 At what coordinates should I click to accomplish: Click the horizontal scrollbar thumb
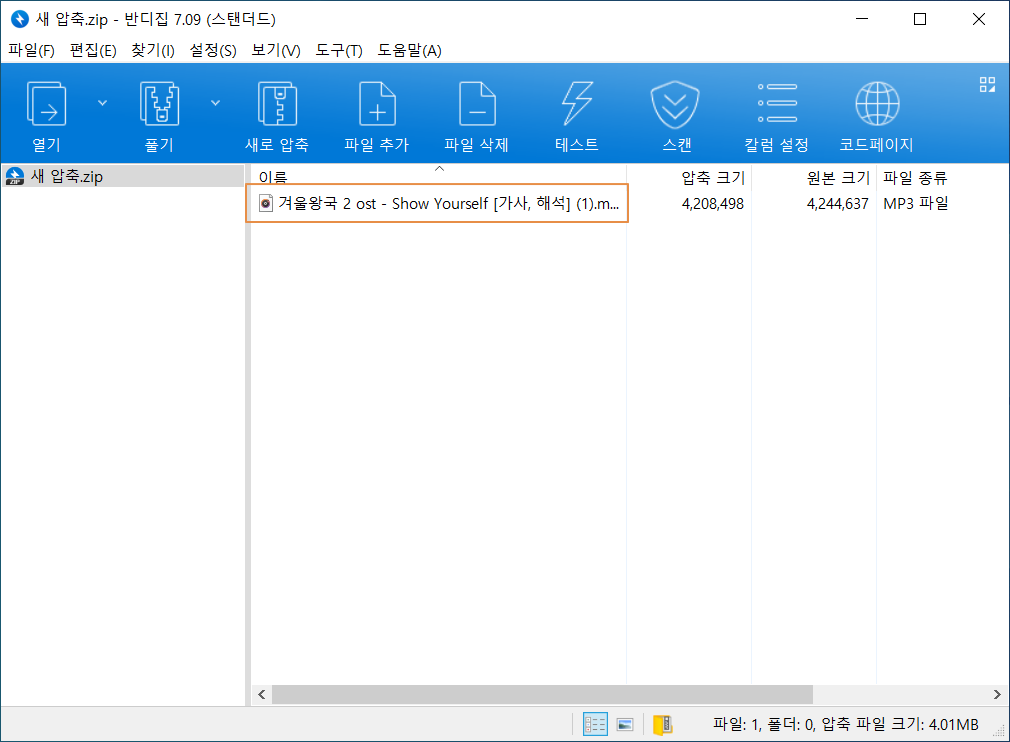click(x=542, y=694)
